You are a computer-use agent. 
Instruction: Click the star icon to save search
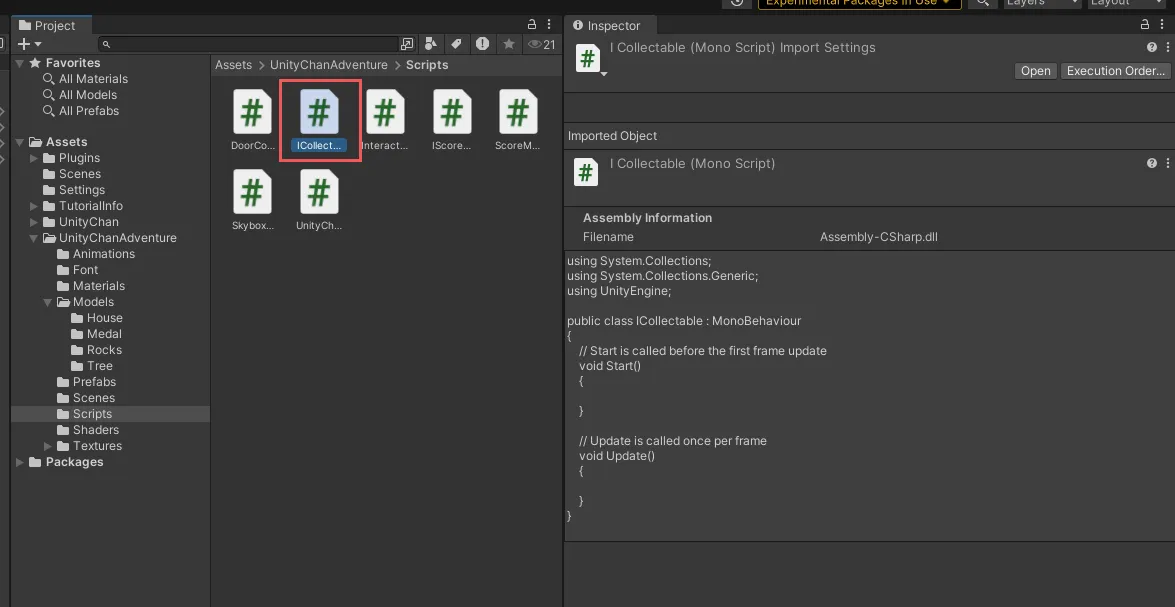pos(509,44)
